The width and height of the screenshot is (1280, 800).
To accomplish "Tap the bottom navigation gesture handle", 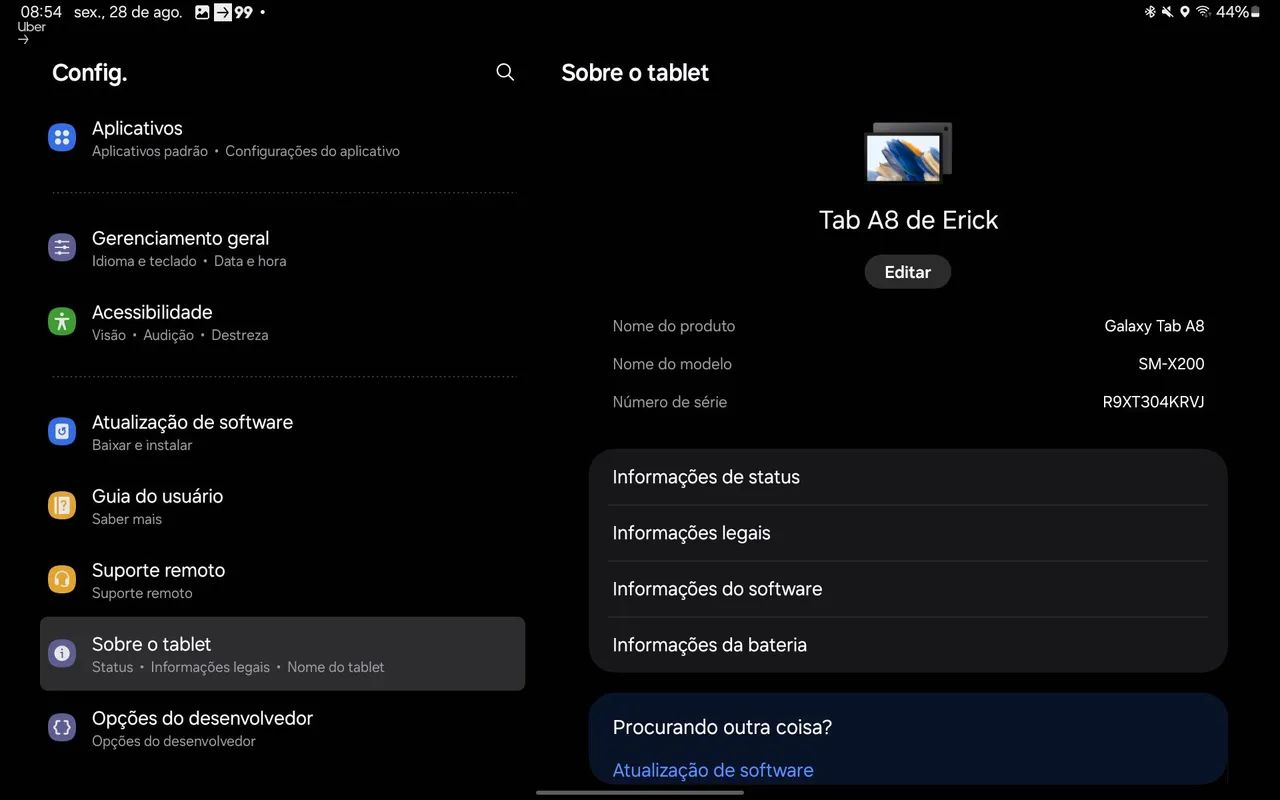I will coord(640,792).
